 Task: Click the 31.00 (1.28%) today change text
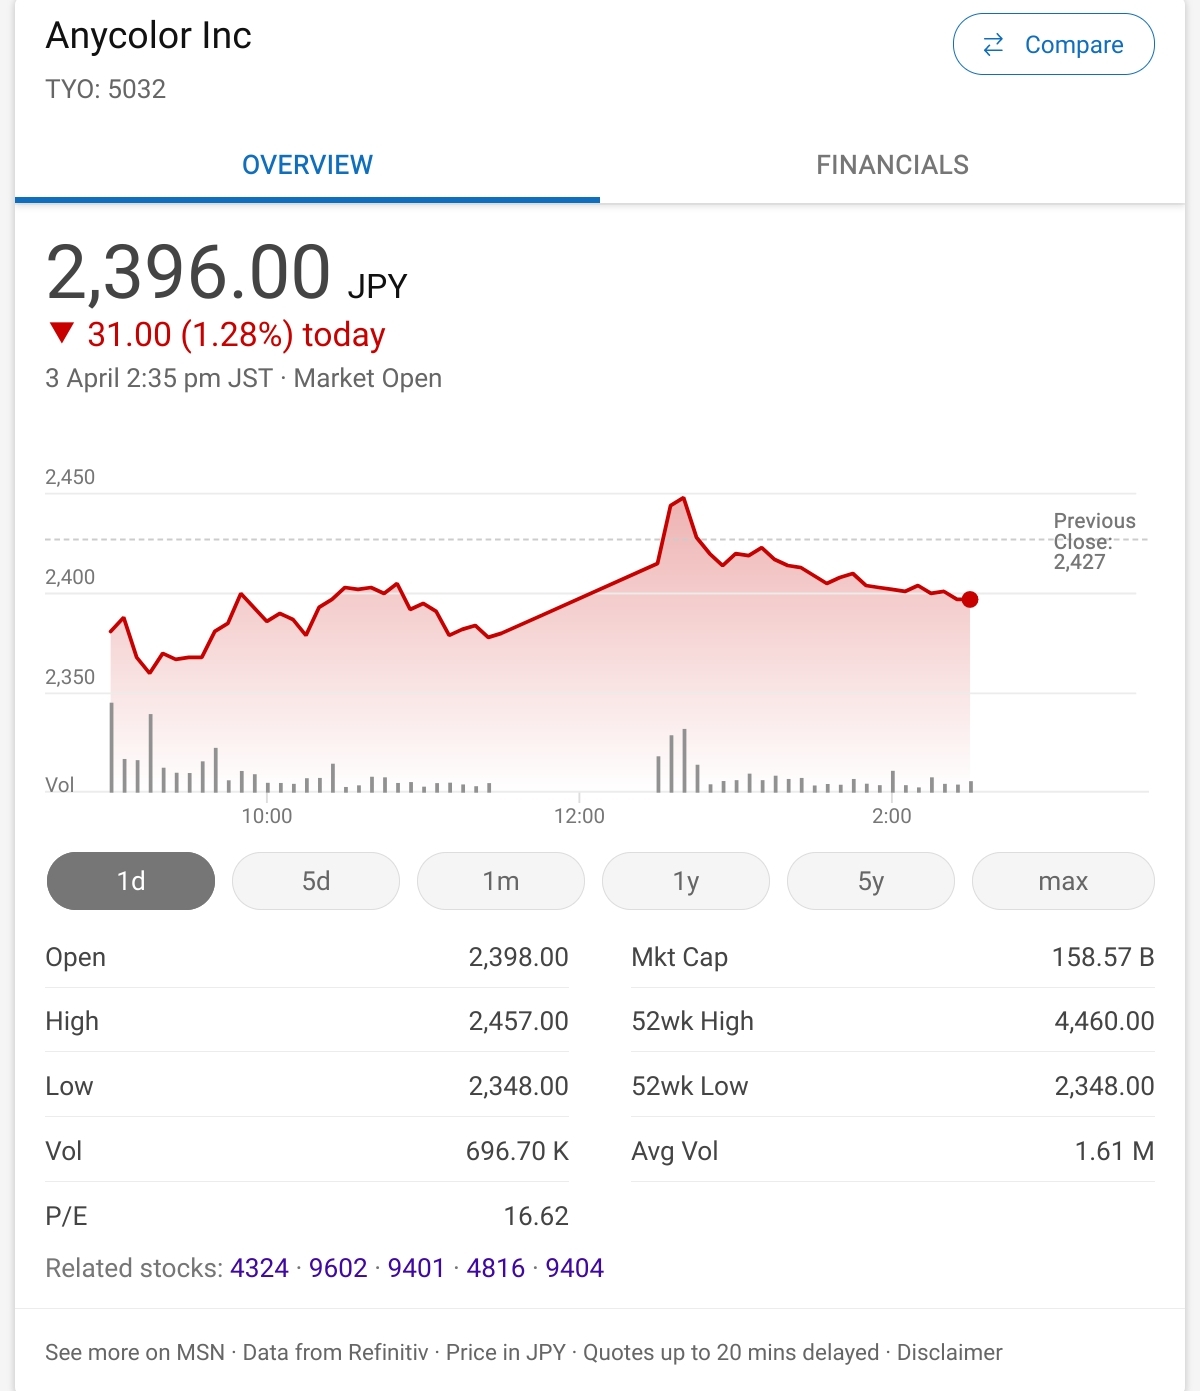coord(236,334)
